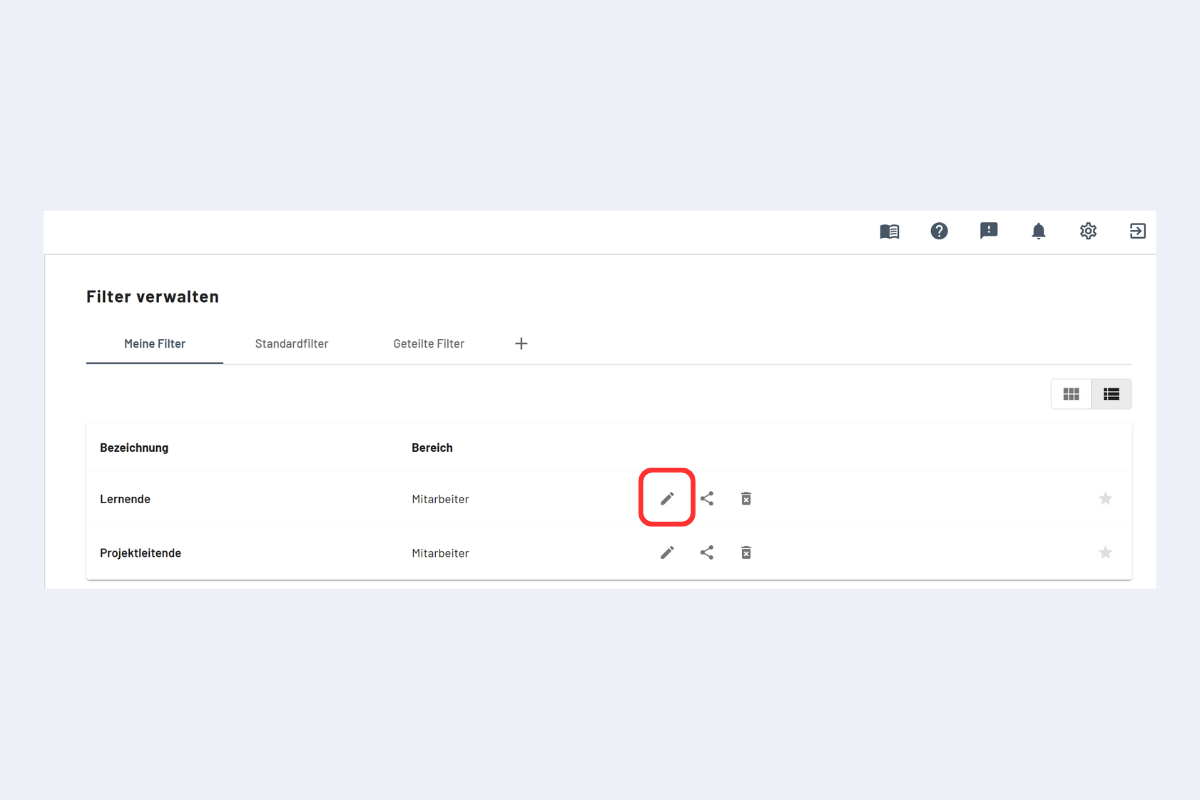This screenshot has width=1200, height=800.
Task: Edit the Lernende filter with the pencil icon
Action: point(667,497)
